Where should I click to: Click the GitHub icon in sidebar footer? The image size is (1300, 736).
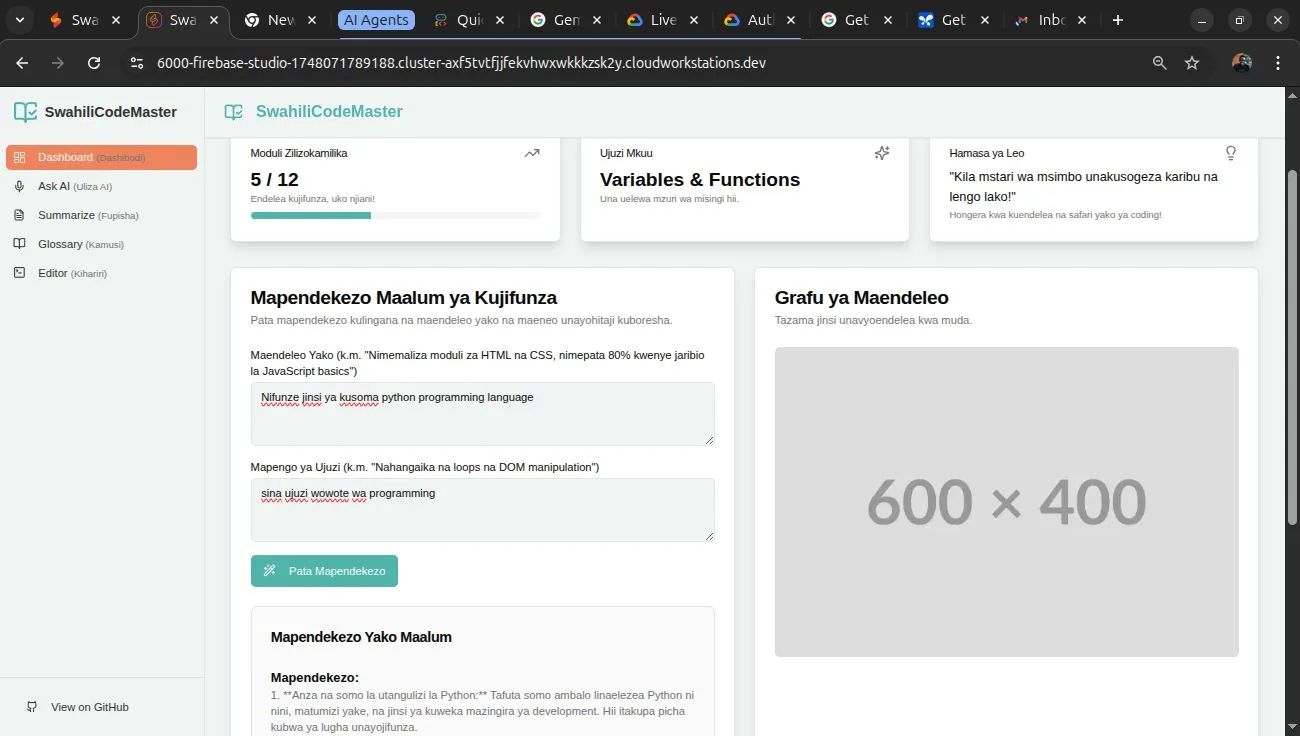[x=32, y=707]
